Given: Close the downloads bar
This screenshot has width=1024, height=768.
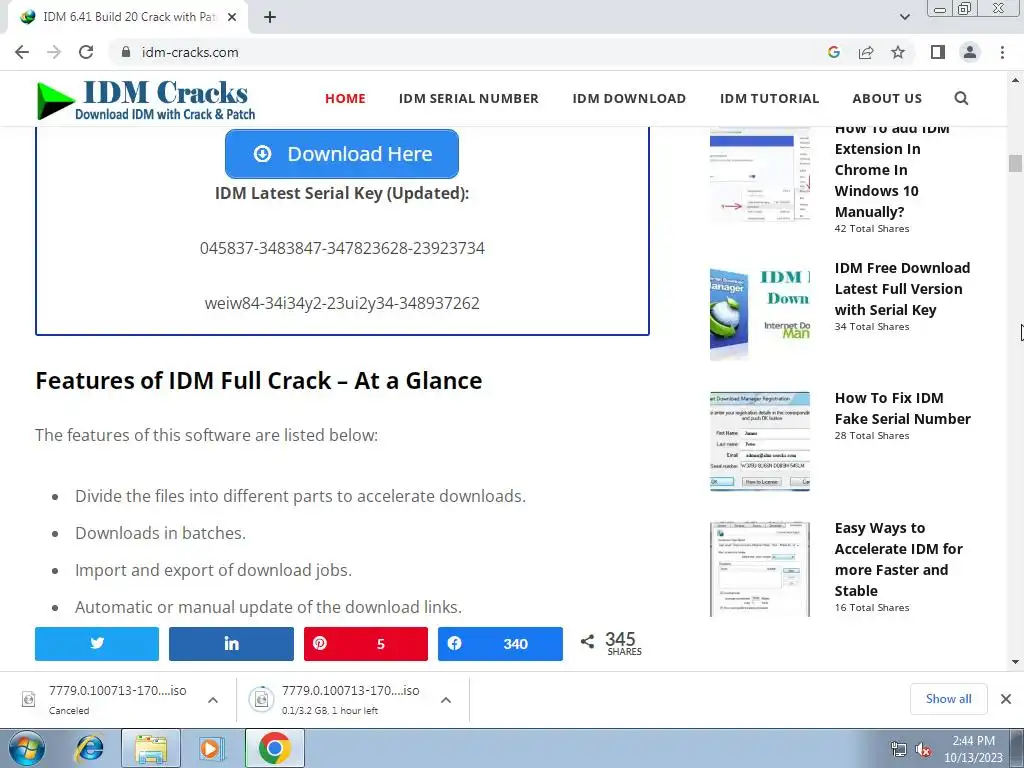Looking at the screenshot, I should [x=1006, y=699].
